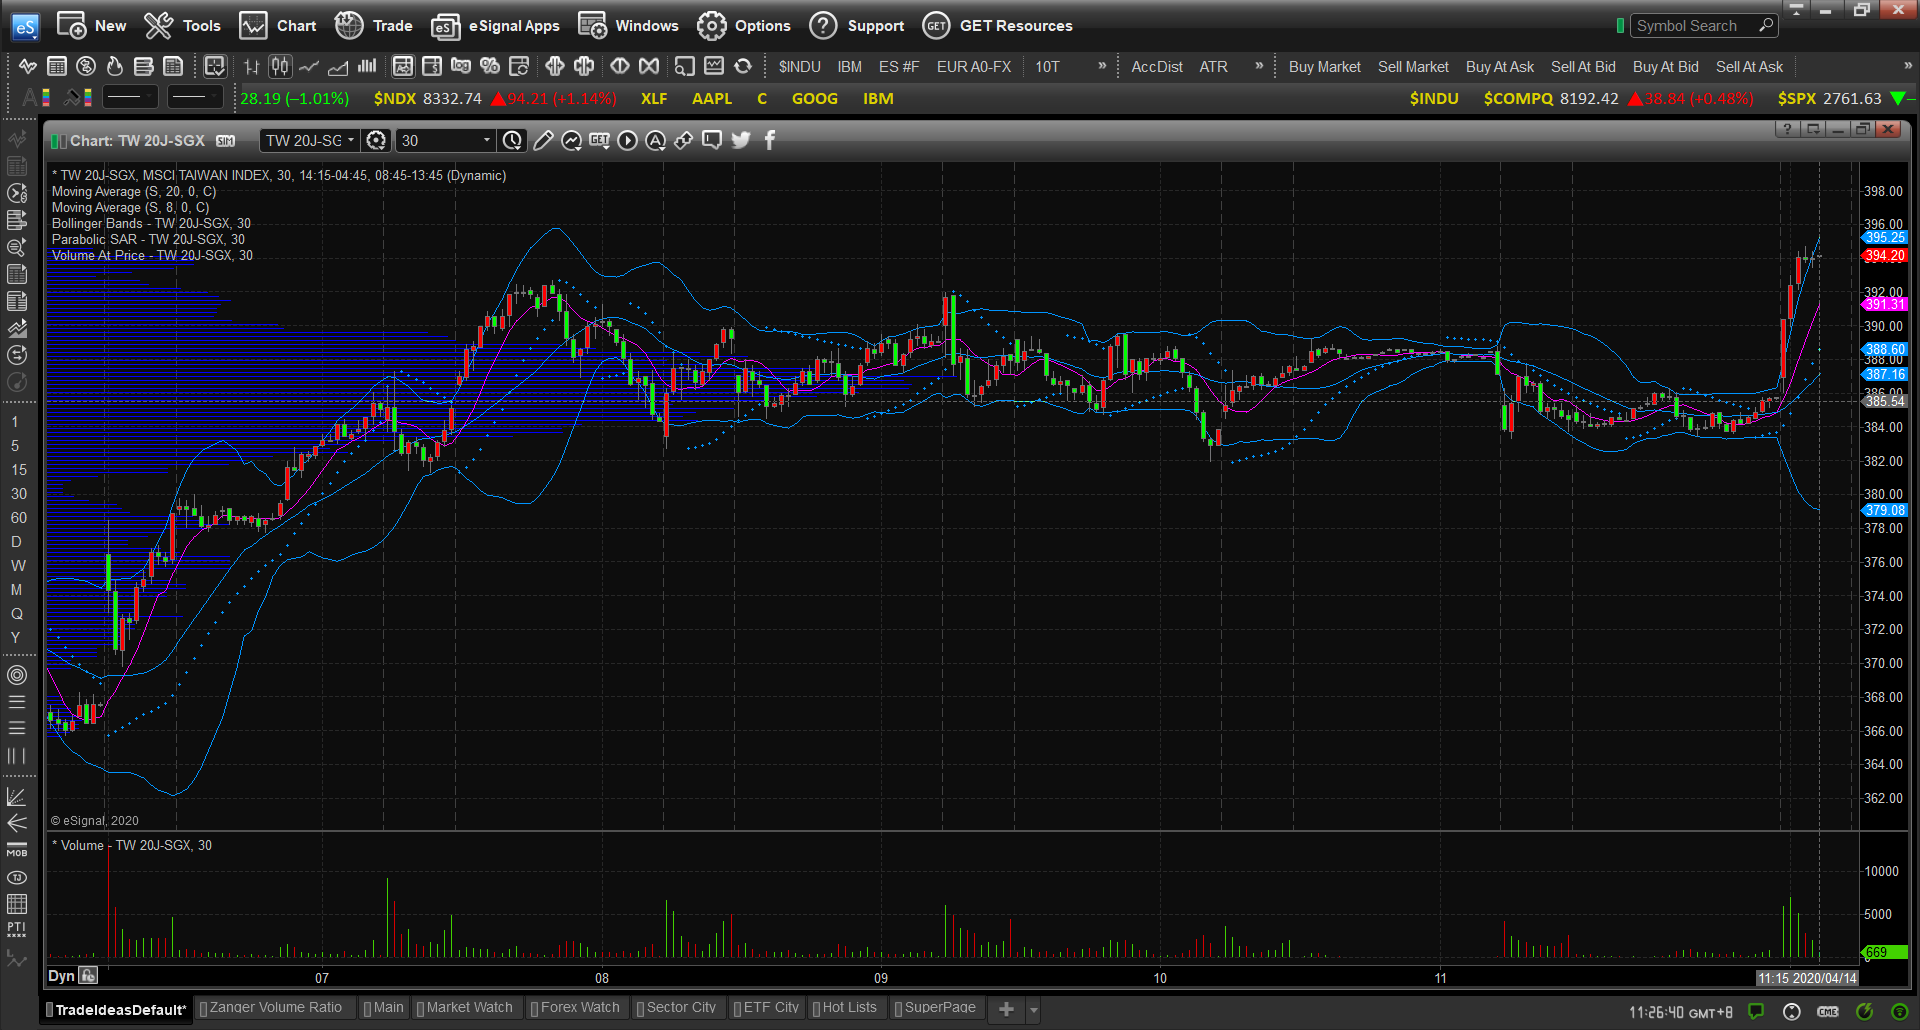Open the Options menu
Viewport: 1920px width, 1030px height.
[x=744, y=26]
